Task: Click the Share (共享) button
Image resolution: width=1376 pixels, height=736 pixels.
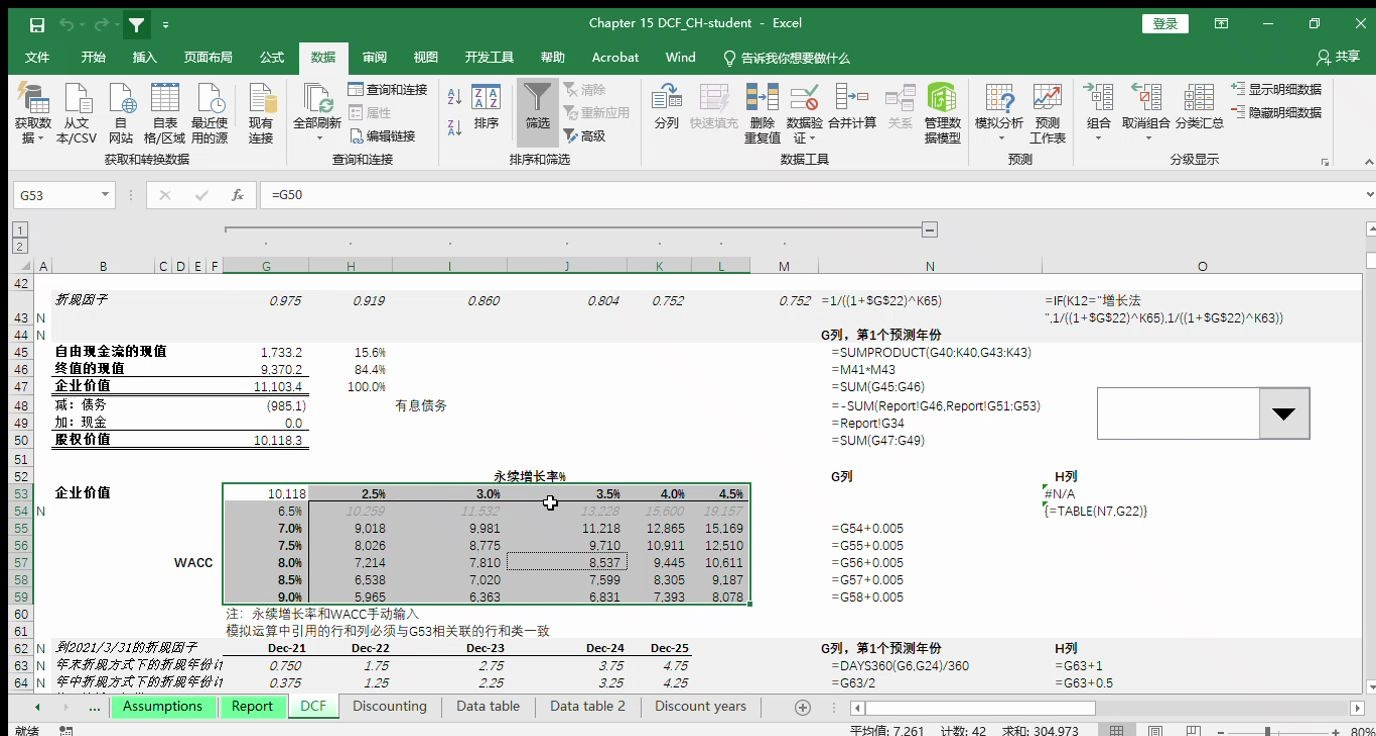Action: pyautogui.click(x=1339, y=57)
